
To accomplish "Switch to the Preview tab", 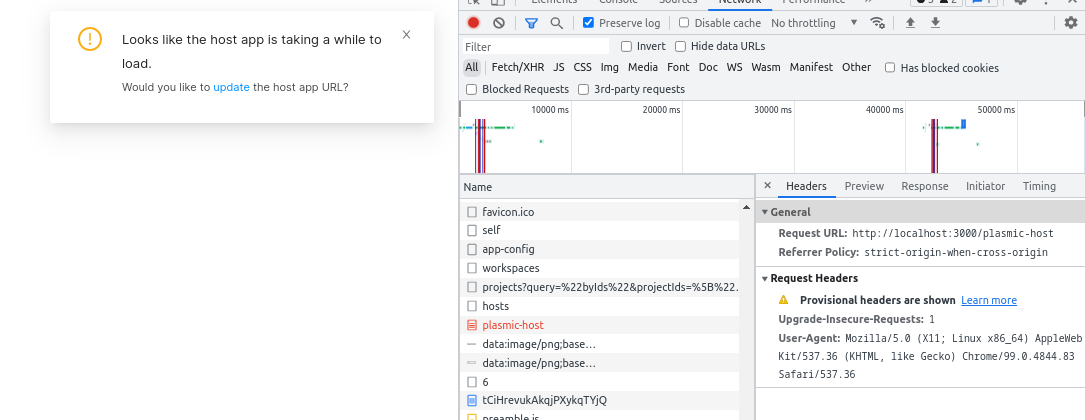I will tap(864, 186).
